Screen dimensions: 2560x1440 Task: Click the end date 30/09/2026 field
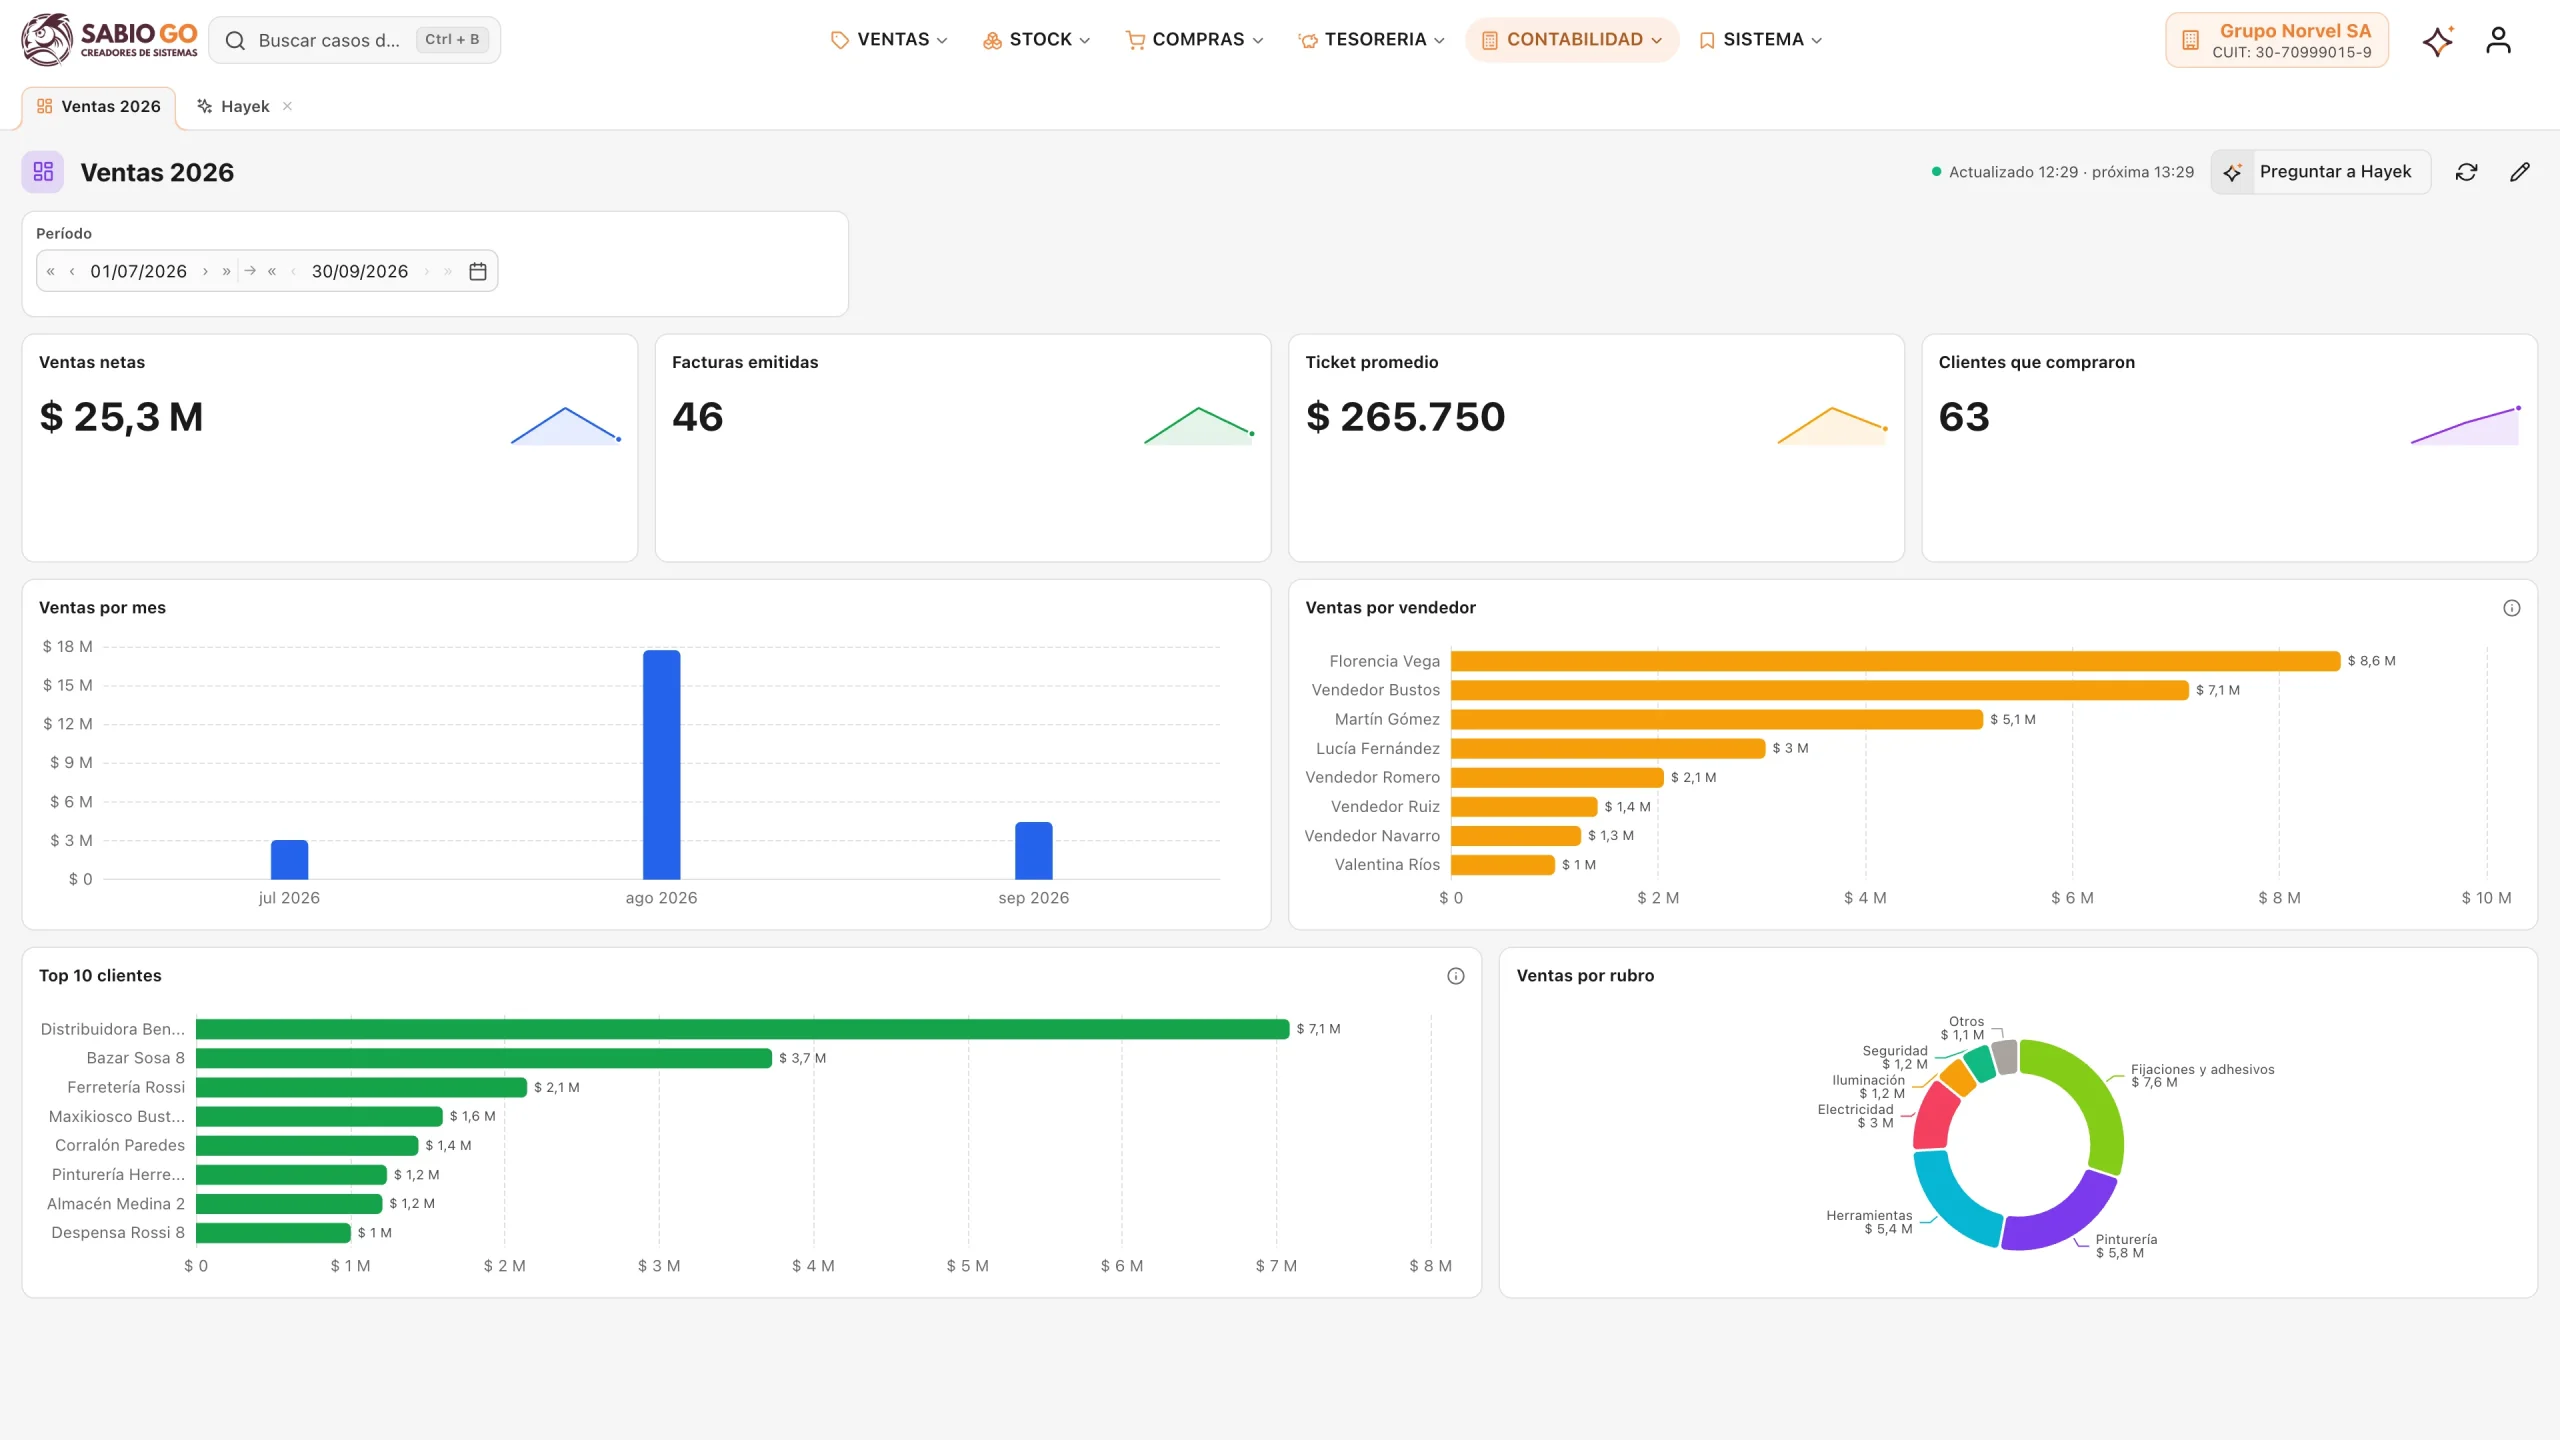click(360, 271)
